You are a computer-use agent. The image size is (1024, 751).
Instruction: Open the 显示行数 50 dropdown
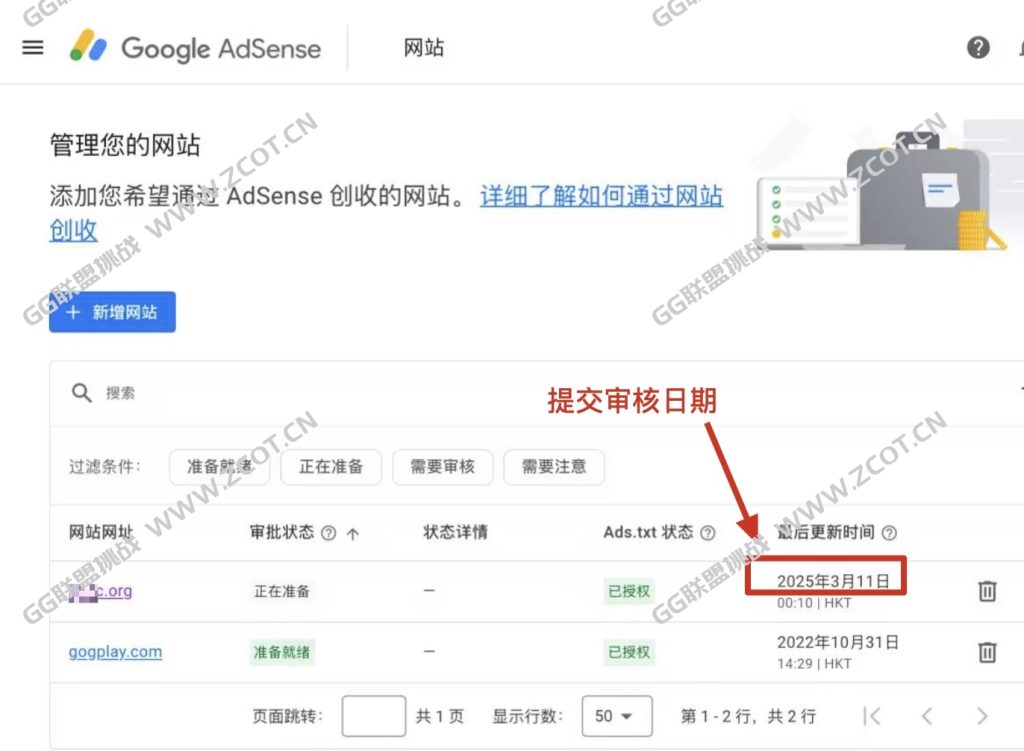[x=616, y=716]
